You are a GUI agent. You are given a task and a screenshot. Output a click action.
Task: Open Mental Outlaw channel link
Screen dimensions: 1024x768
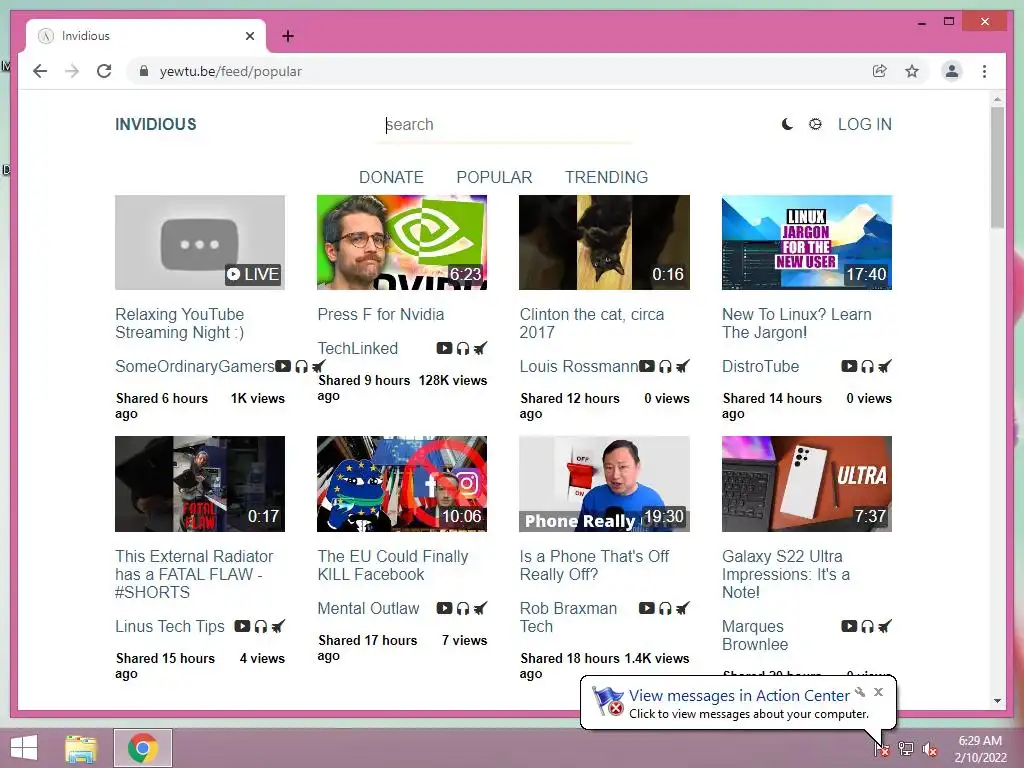(368, 608)
